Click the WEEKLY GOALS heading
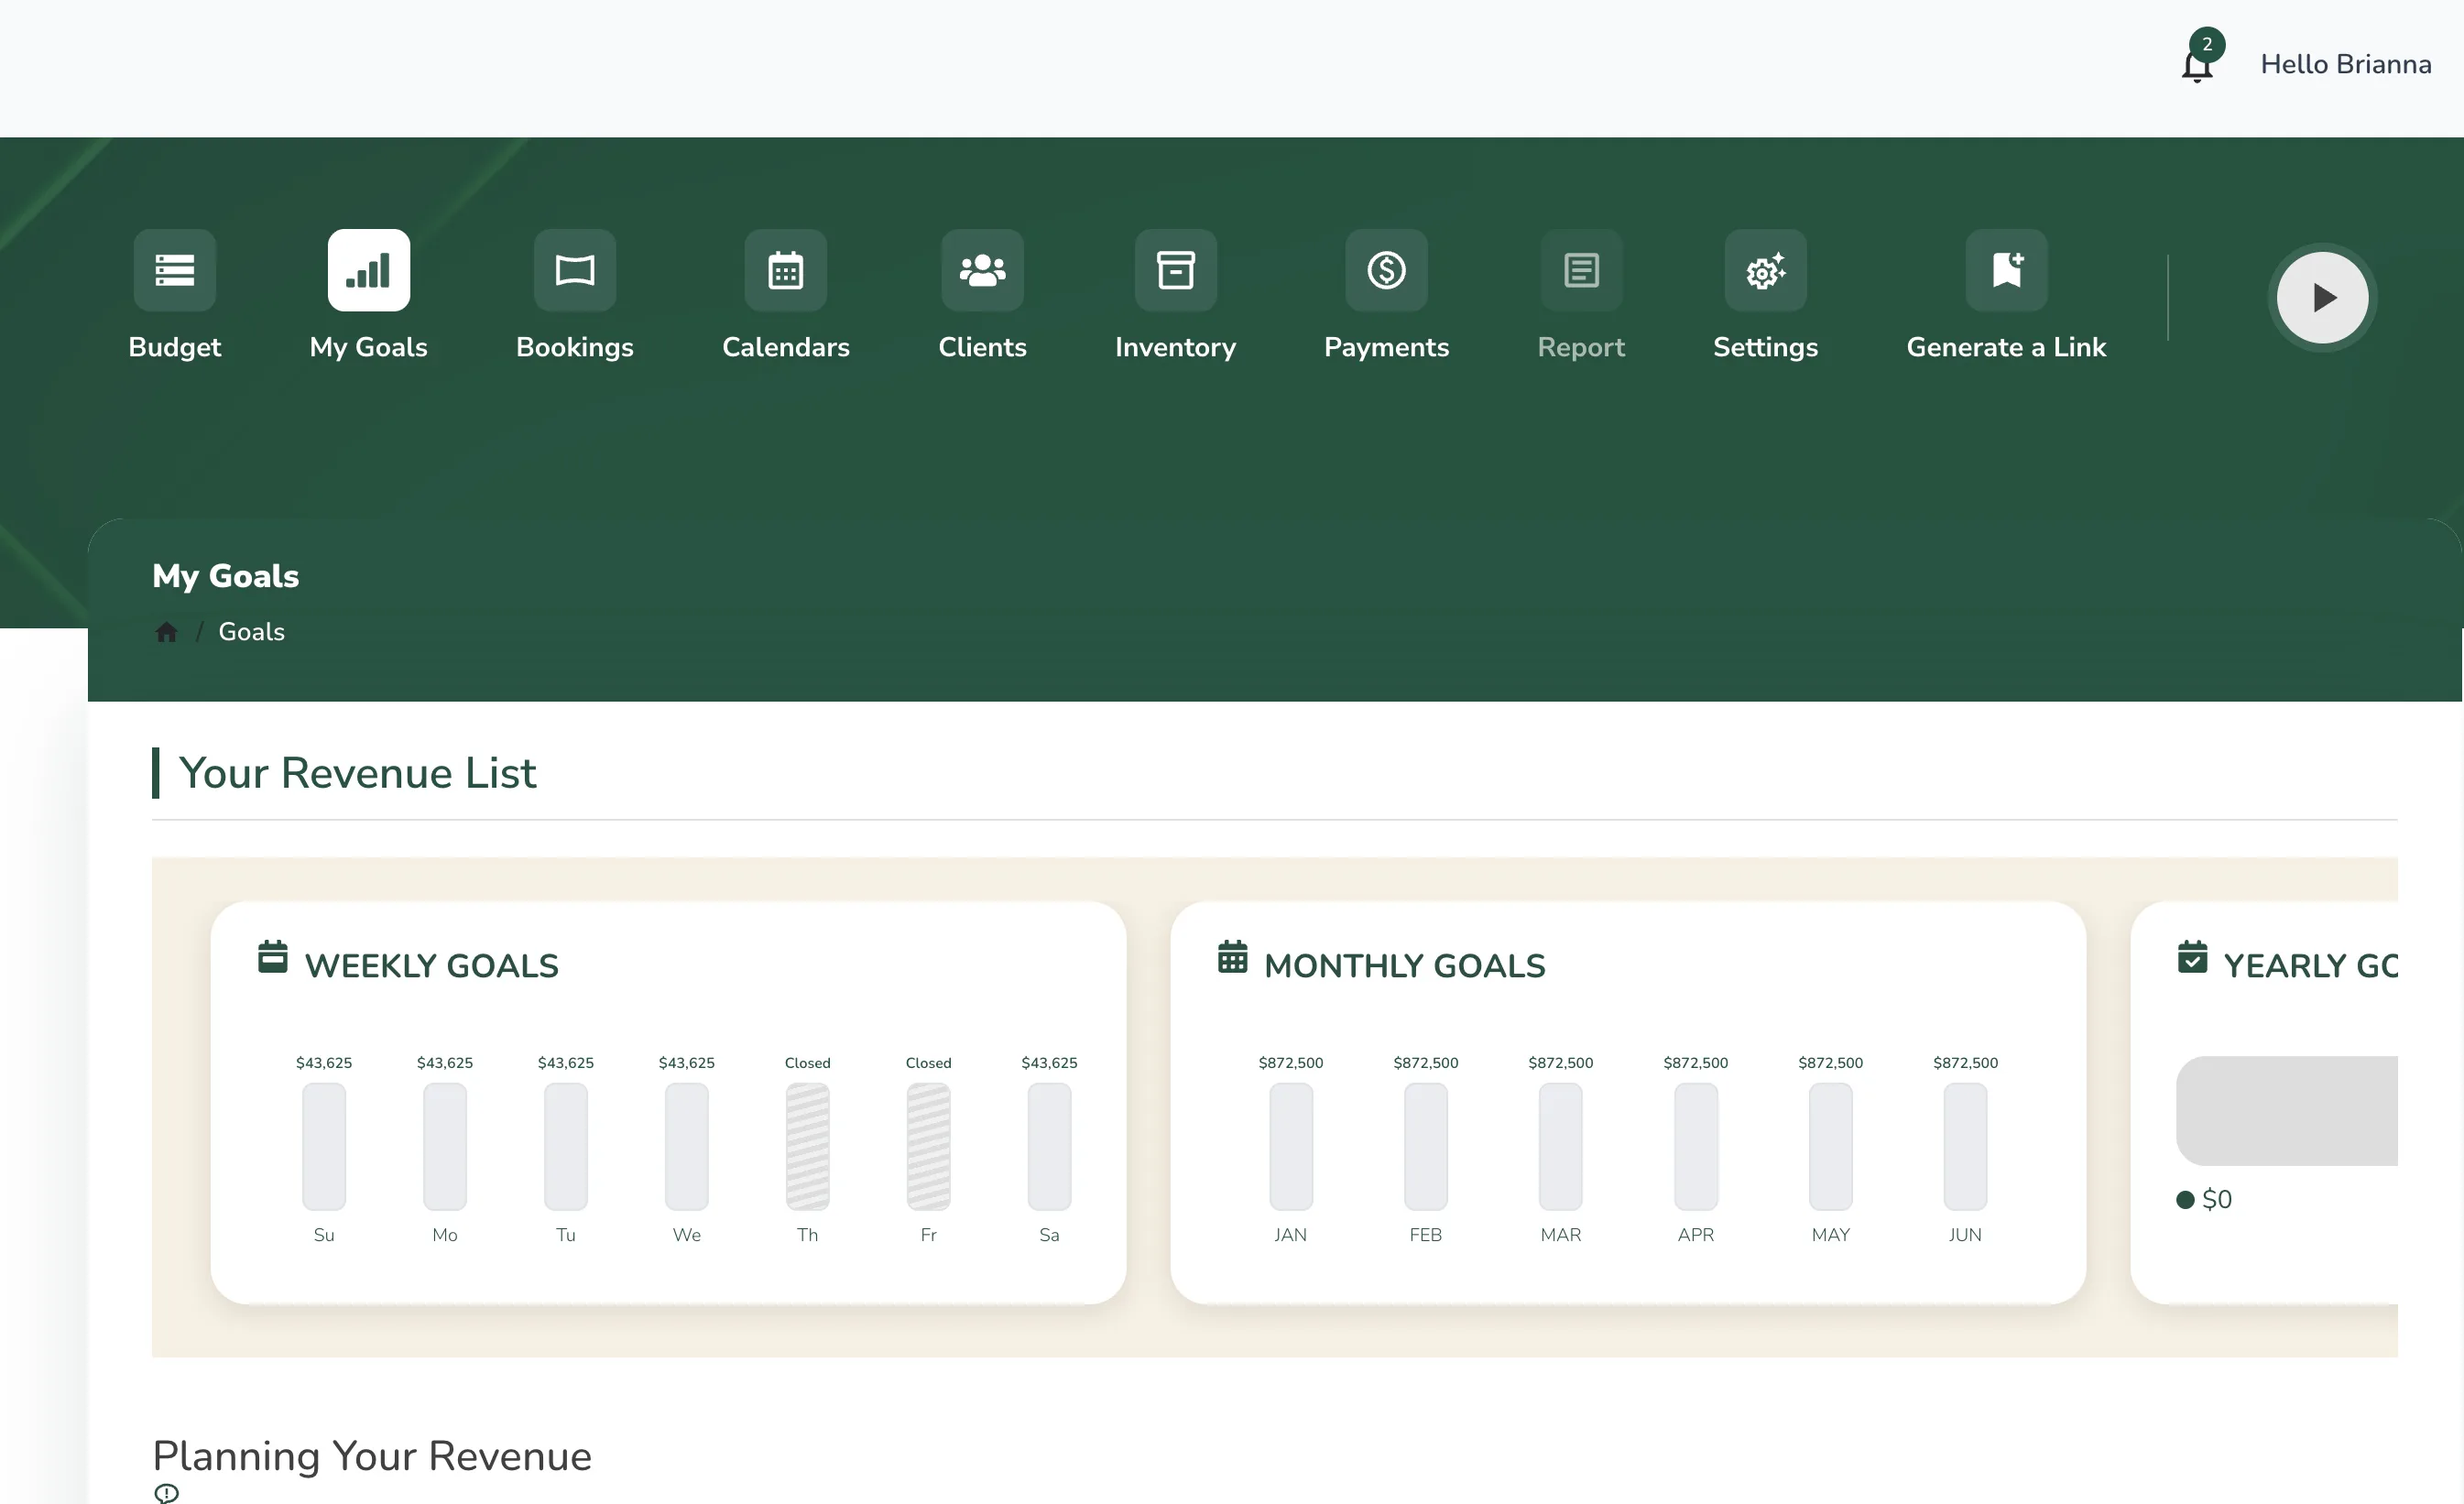The height and width of the screenshot is (1504, 2464). tap(432, 966)
